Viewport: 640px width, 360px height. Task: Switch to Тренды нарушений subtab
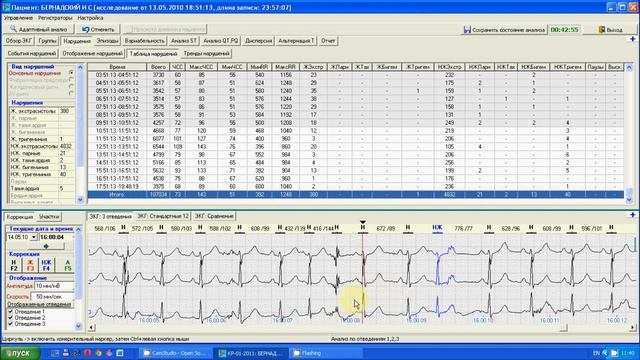pyautogui.click(x=207, y=53)
